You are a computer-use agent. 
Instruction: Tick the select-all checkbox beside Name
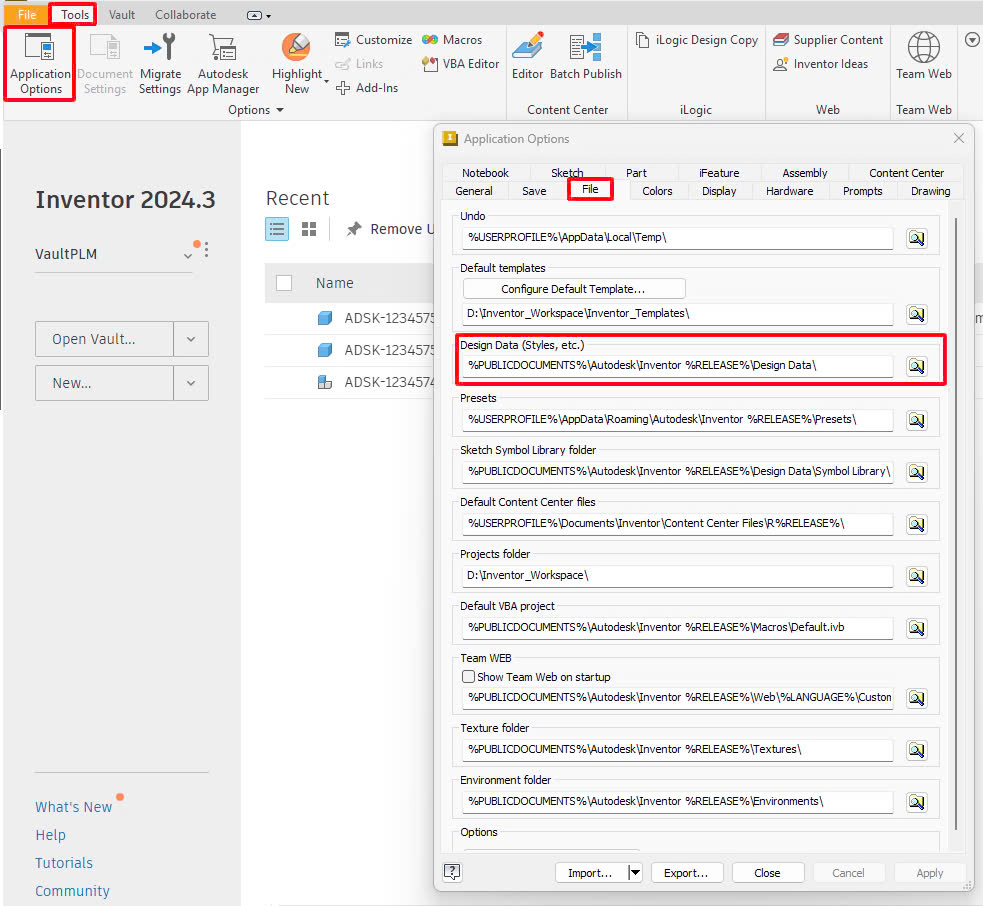tap(284, 283)
